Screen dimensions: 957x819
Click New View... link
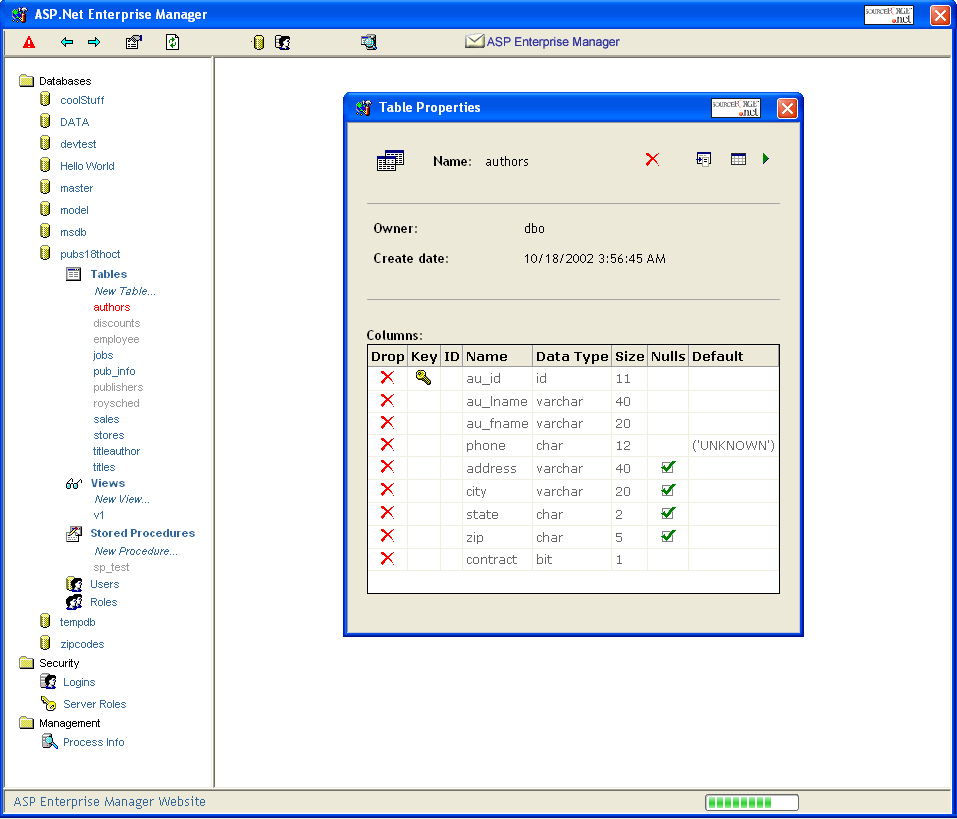(122, 499)
